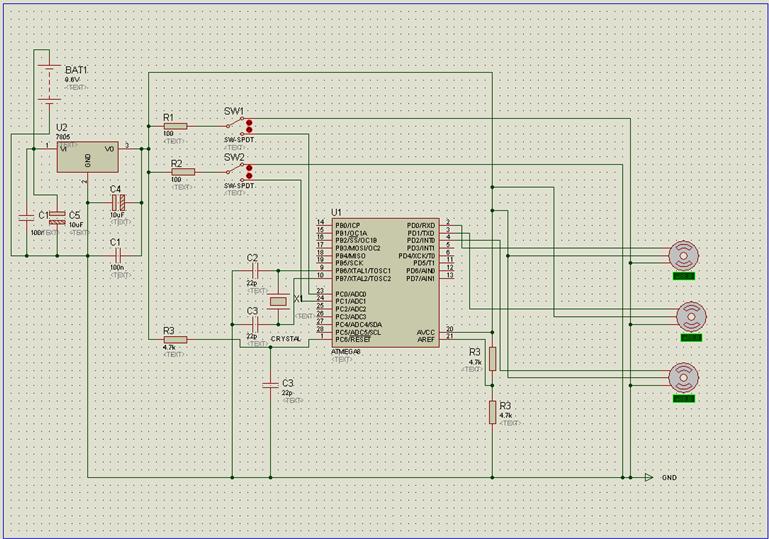Click the green indicator under the bottom servo
Image resolution: width=769 pixels, height=539 pixels.
[684, 399]
